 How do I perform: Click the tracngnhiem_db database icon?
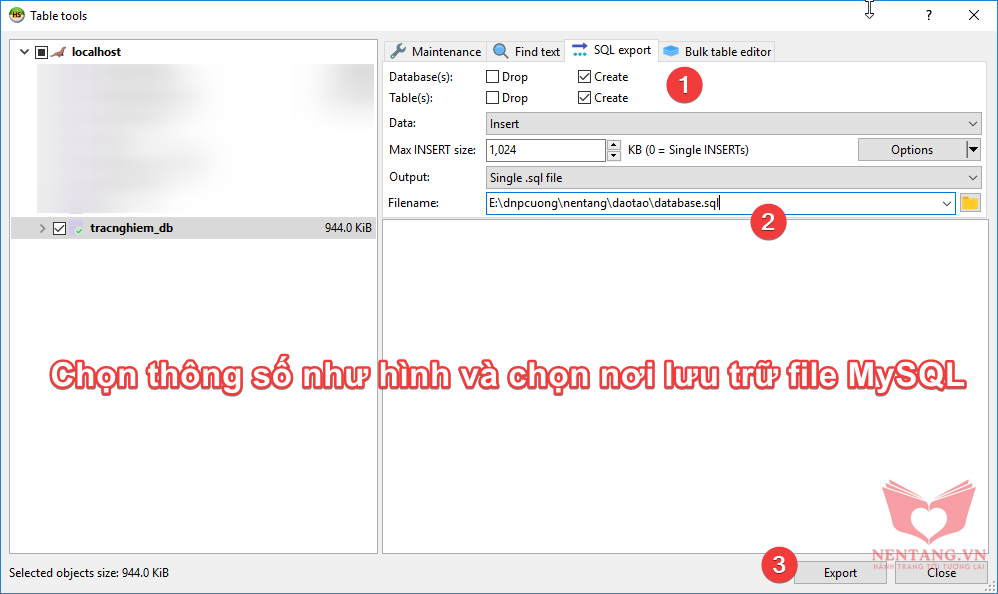coord(78,229)
